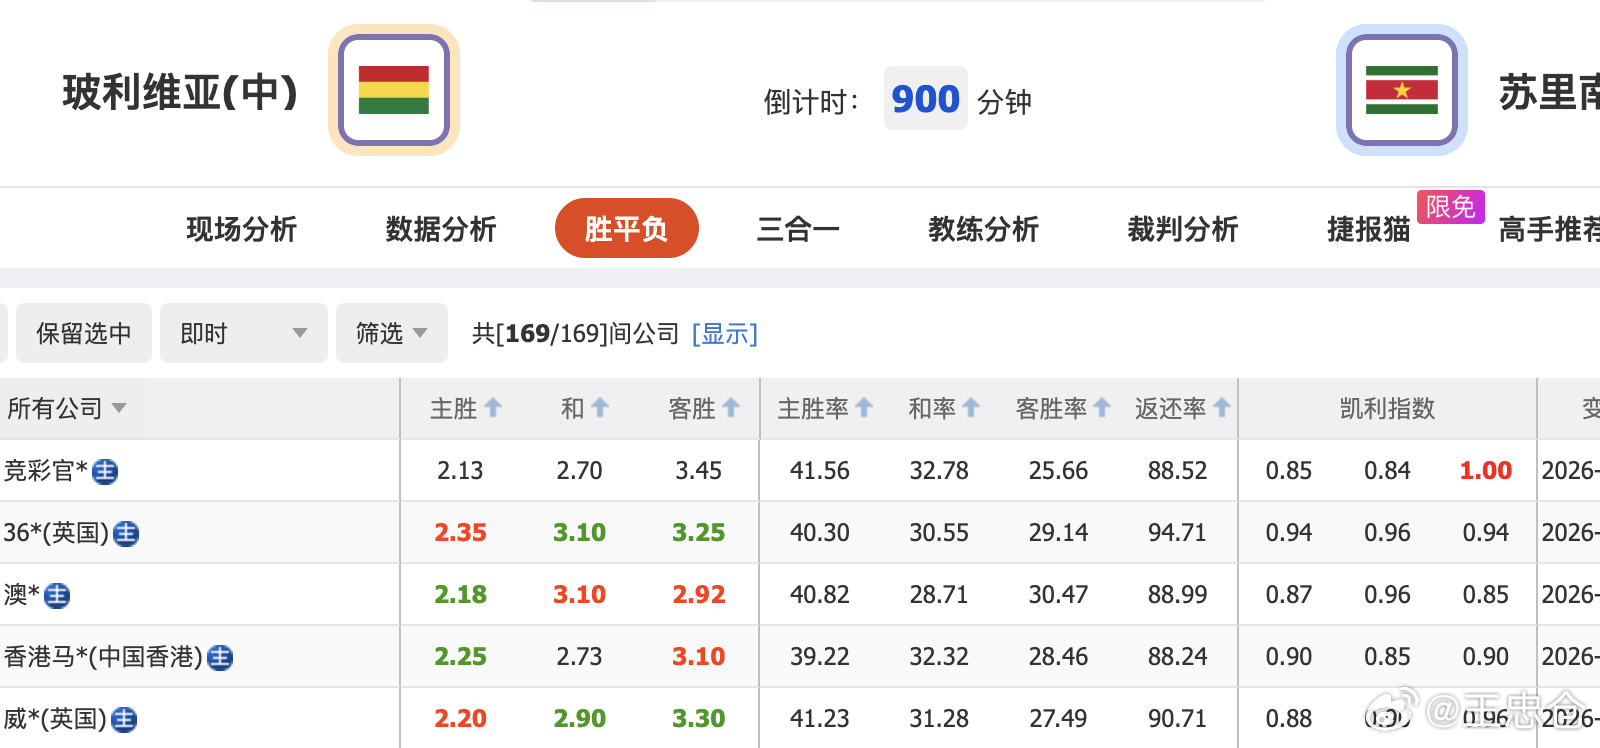Click 共[169/169]间公司 count text
1600x748 pixels.
pyautogui.click(x=576, y=333)
